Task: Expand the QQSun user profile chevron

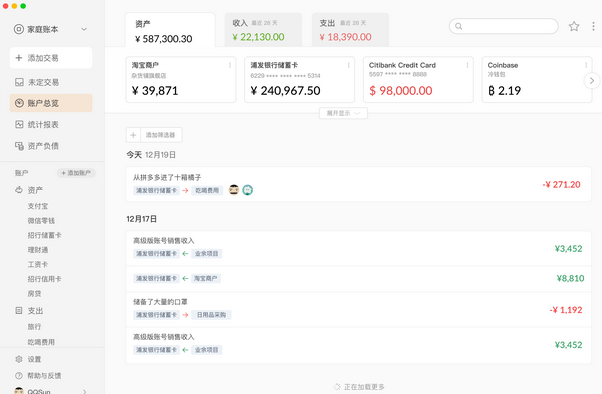Action: tap(84, 391)
